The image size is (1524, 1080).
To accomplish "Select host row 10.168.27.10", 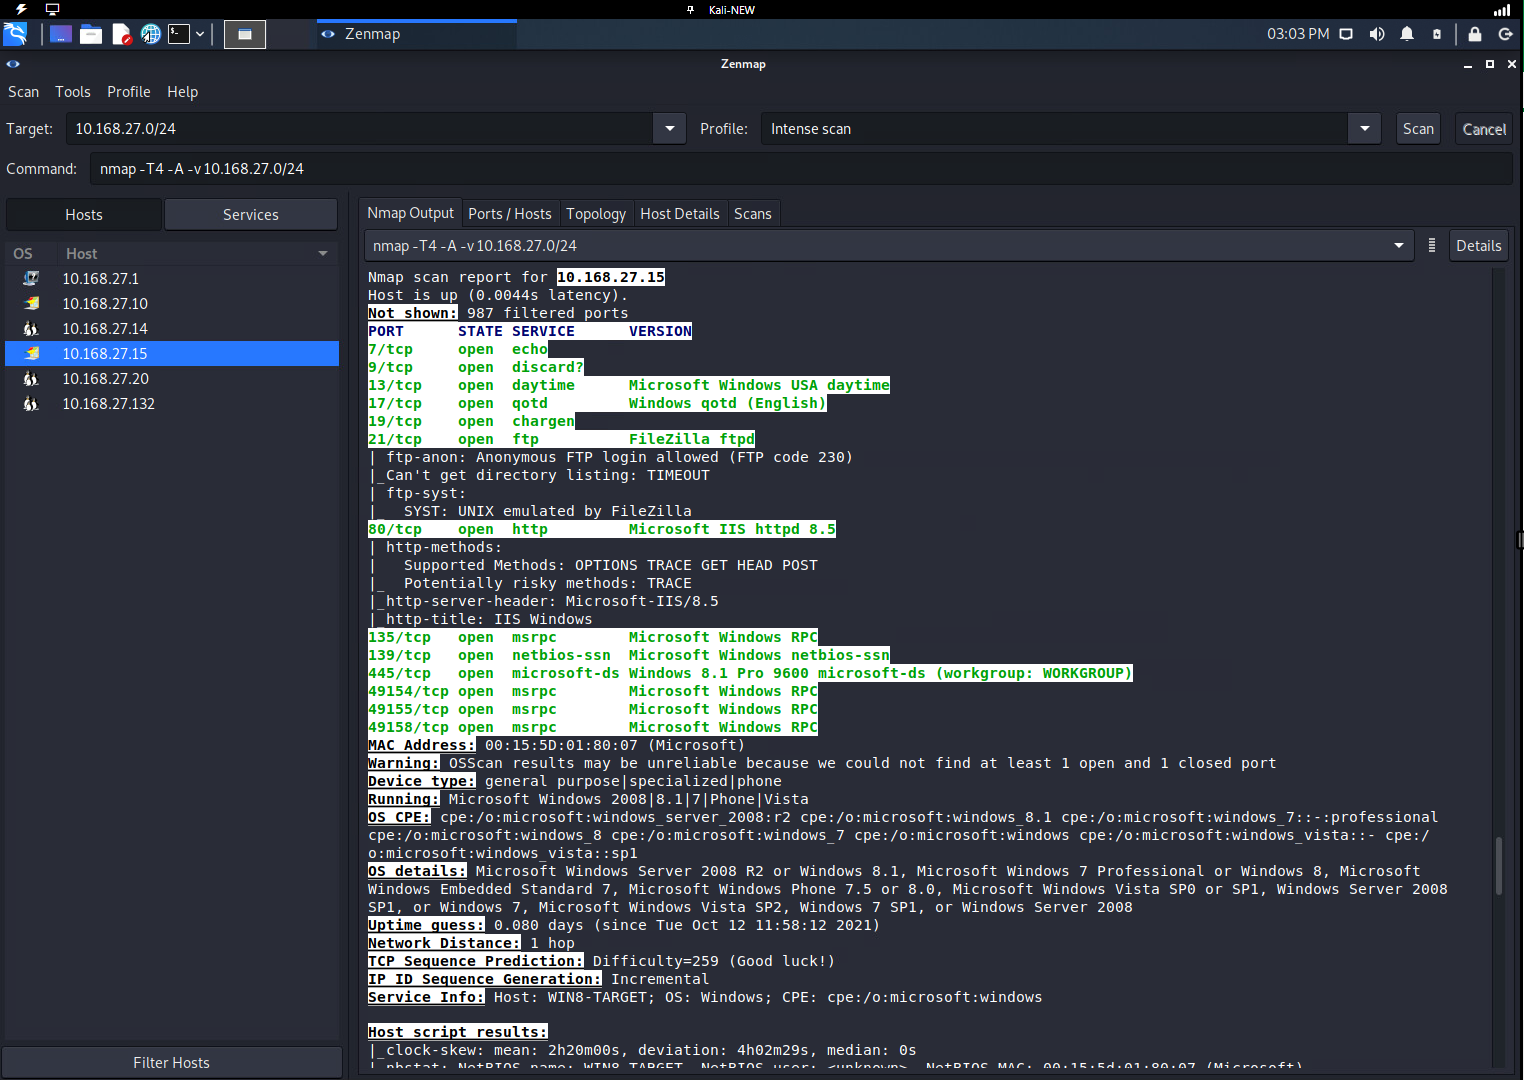I will pyautogui.click(x=172, y=304).
